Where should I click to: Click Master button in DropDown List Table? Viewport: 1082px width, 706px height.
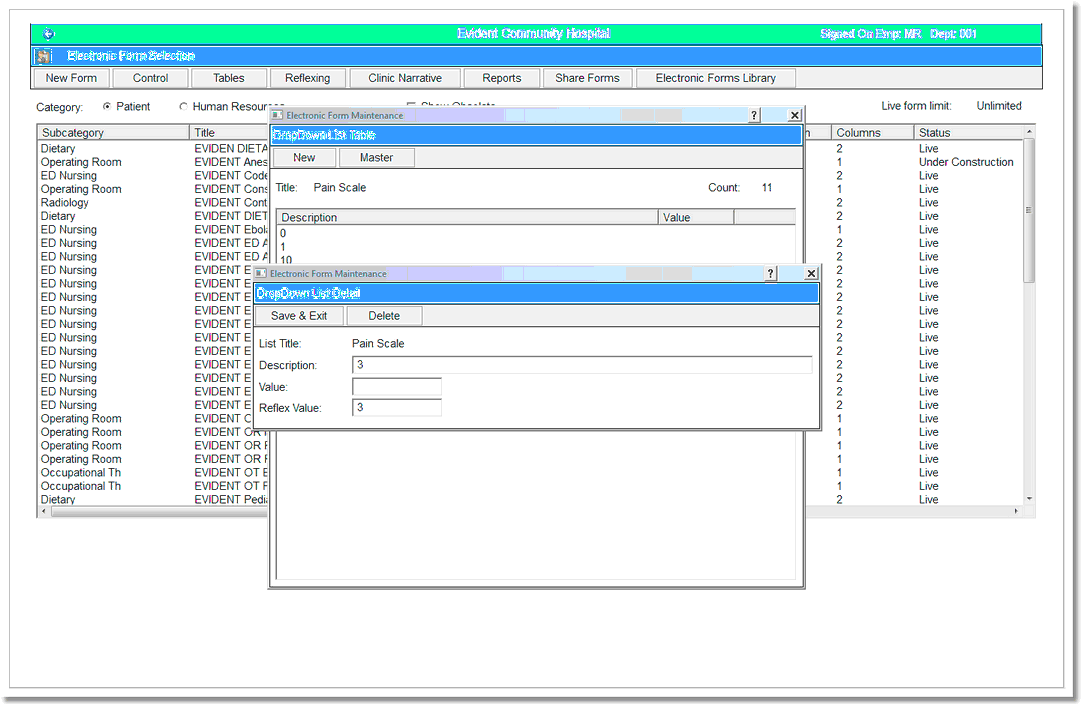click(376, 157)
